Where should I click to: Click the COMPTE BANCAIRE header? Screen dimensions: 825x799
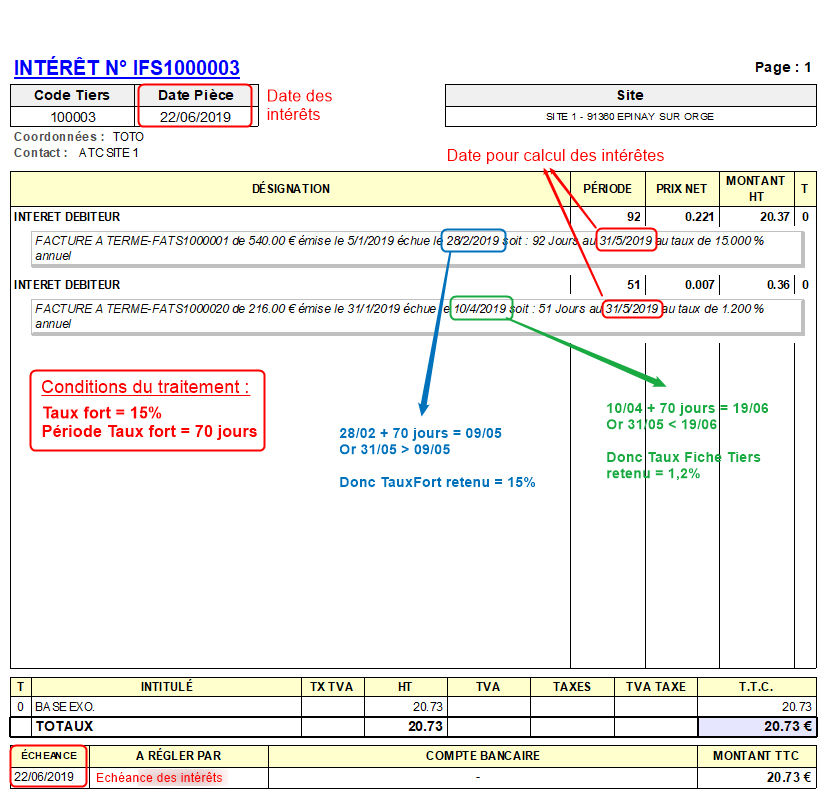click(x=482, y=756)
